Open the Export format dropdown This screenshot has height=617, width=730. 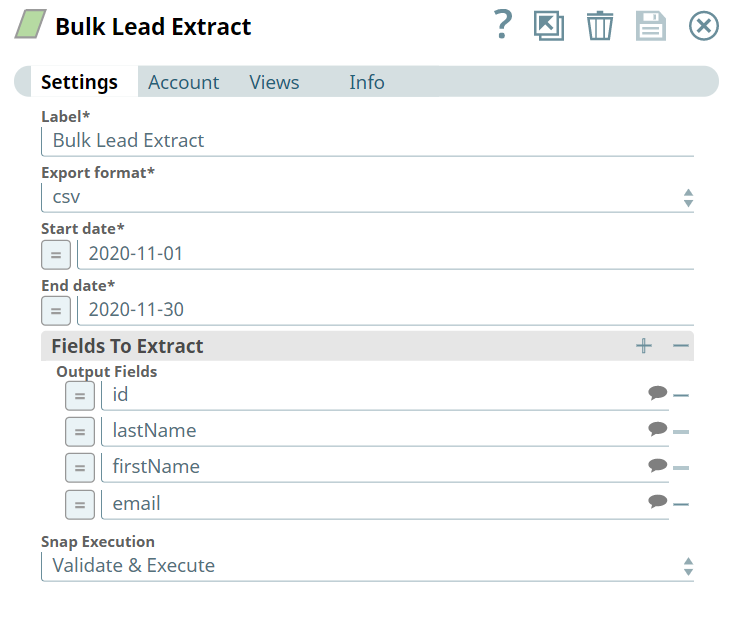point(367,197)
